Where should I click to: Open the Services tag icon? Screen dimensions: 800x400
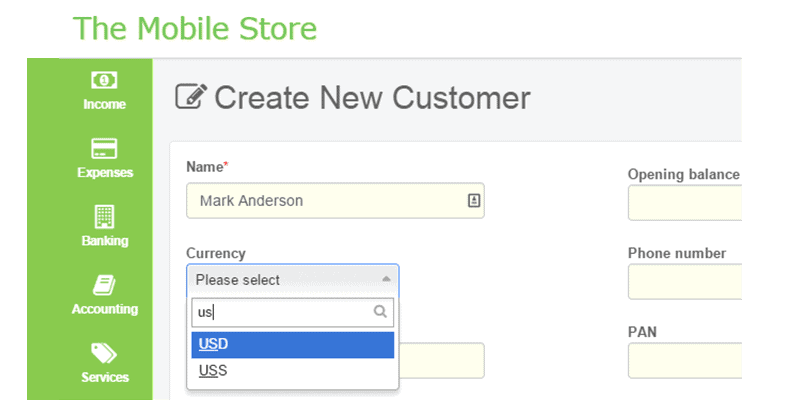(104, 353)
